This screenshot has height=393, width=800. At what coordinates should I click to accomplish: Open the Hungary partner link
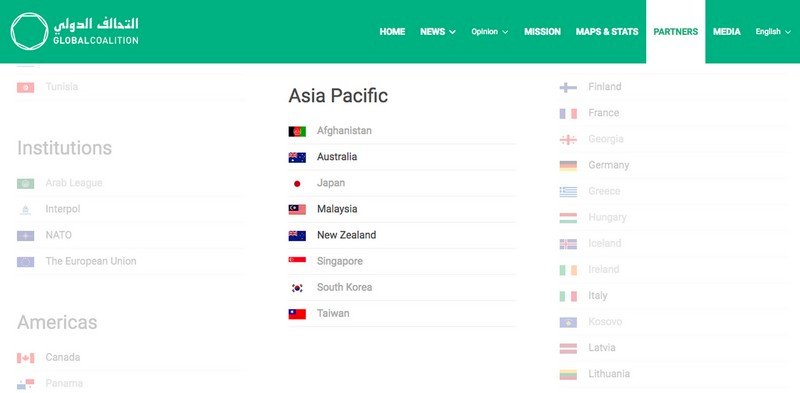[607, 217]
